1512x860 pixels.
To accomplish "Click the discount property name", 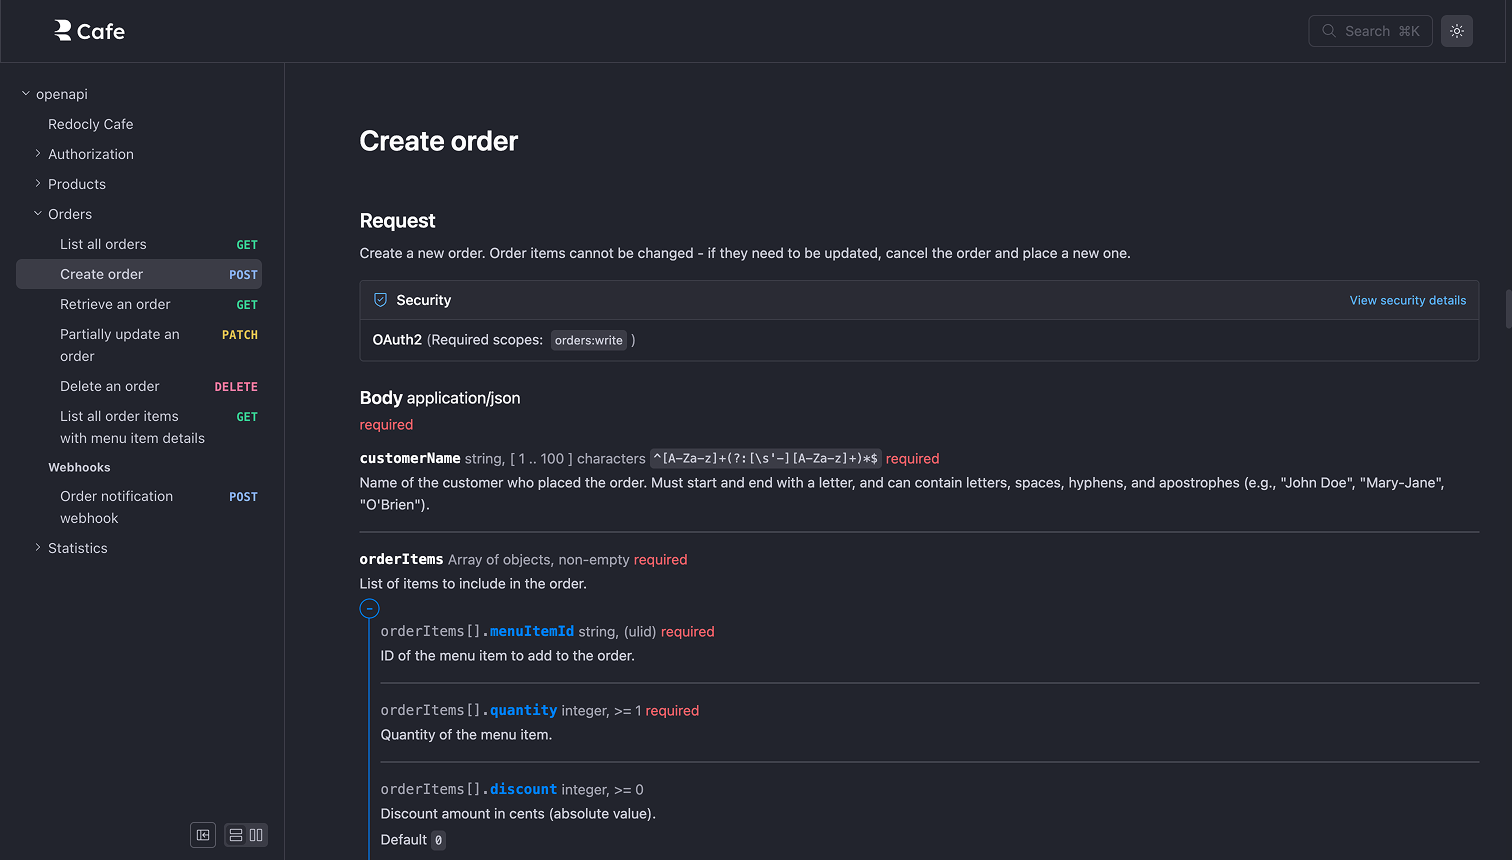I will pos(523,789).
